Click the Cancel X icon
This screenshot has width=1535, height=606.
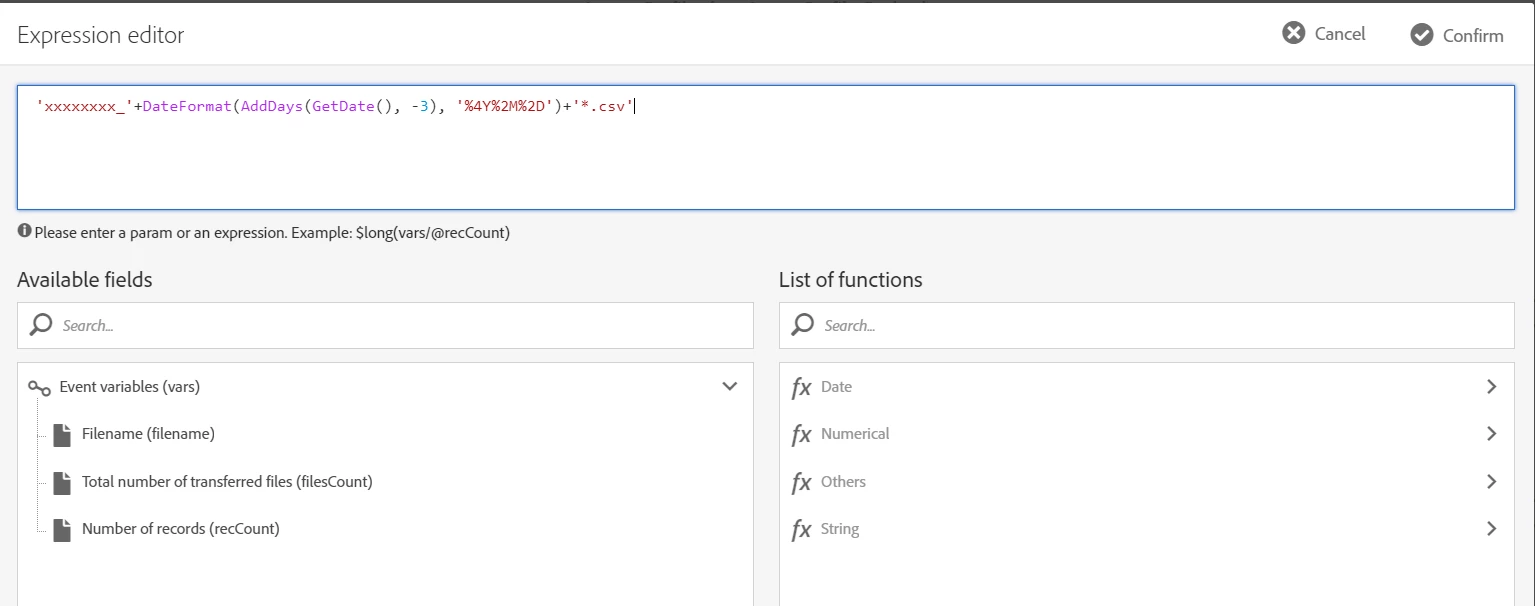point(1293,34)
